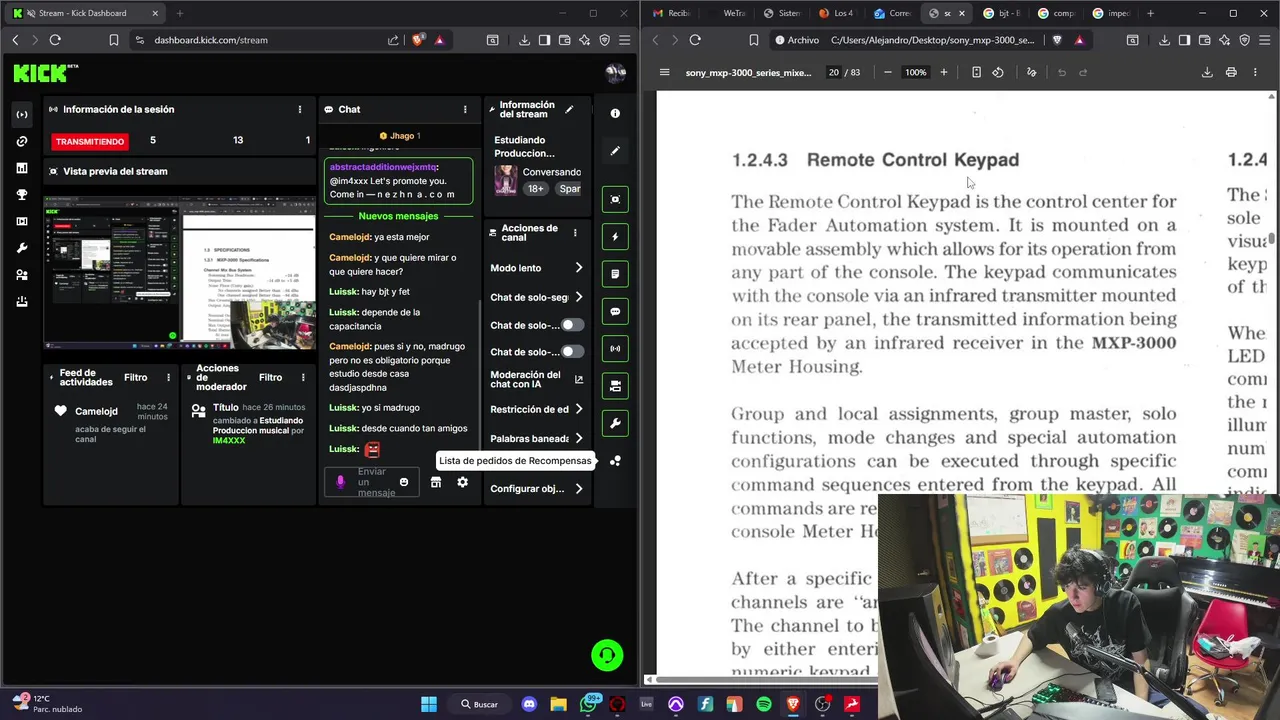Click the Filtro button in Feed de actividades
Image resolution: width=1280 pixels, height=720 pixels.
pyautogui.click(x=135, y=378)
